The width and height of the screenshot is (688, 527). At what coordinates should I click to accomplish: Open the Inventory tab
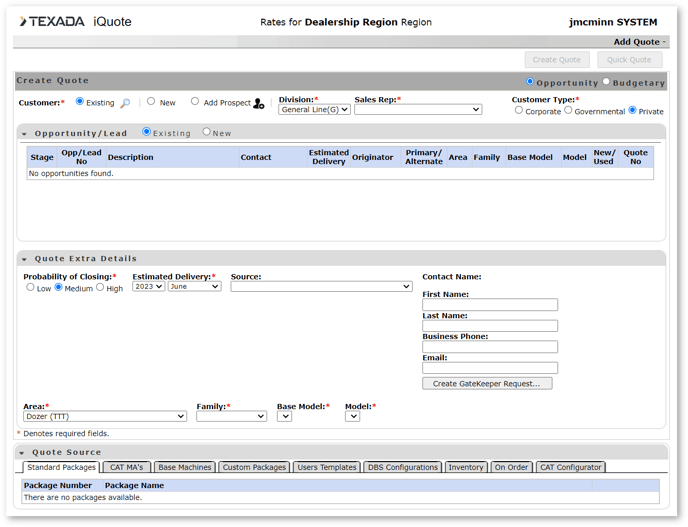(465, 467)
